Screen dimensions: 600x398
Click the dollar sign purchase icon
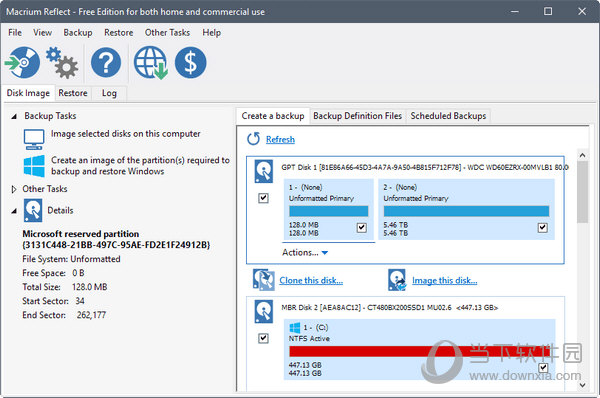pyautogui.click(x=191, y=62)
